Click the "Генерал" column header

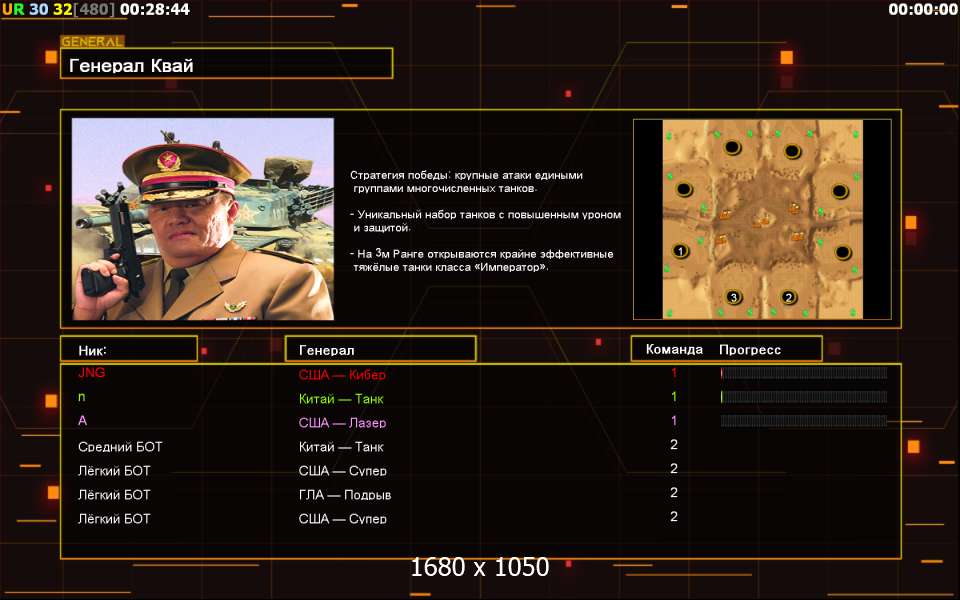tap(380, 350)
